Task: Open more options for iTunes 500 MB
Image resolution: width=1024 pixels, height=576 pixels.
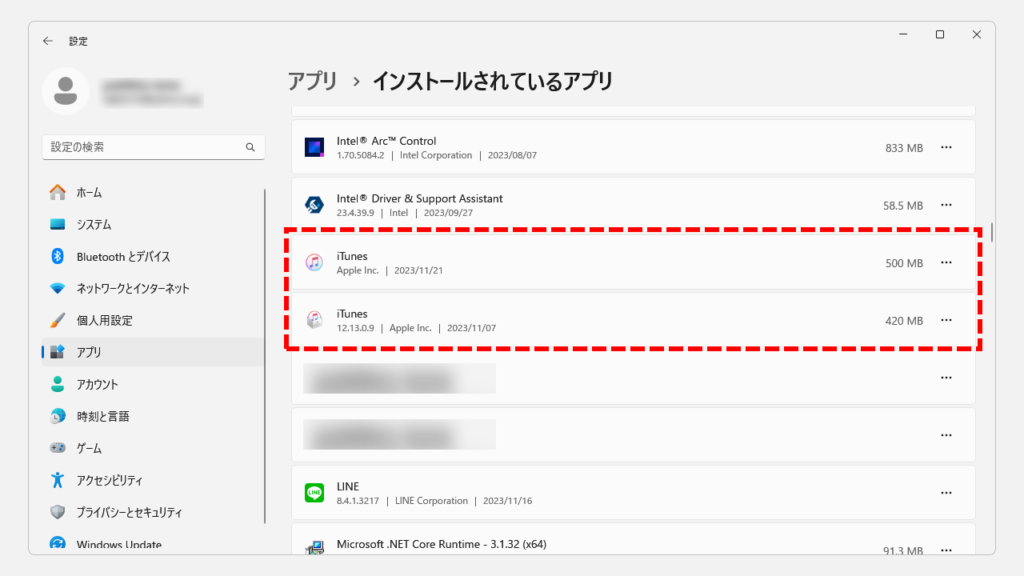Action: coord(946,263)
